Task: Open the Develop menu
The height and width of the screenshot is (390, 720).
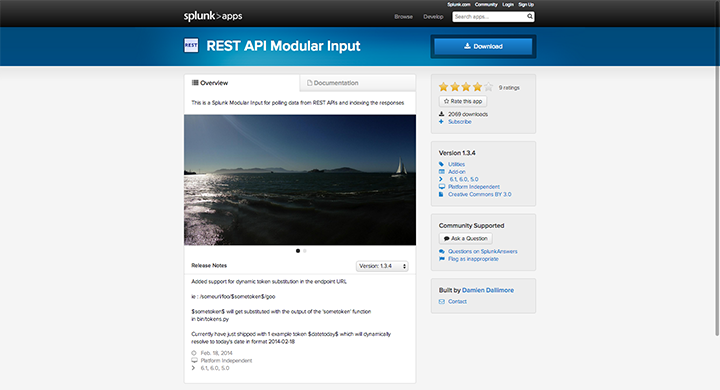Action: coord(433,17)
